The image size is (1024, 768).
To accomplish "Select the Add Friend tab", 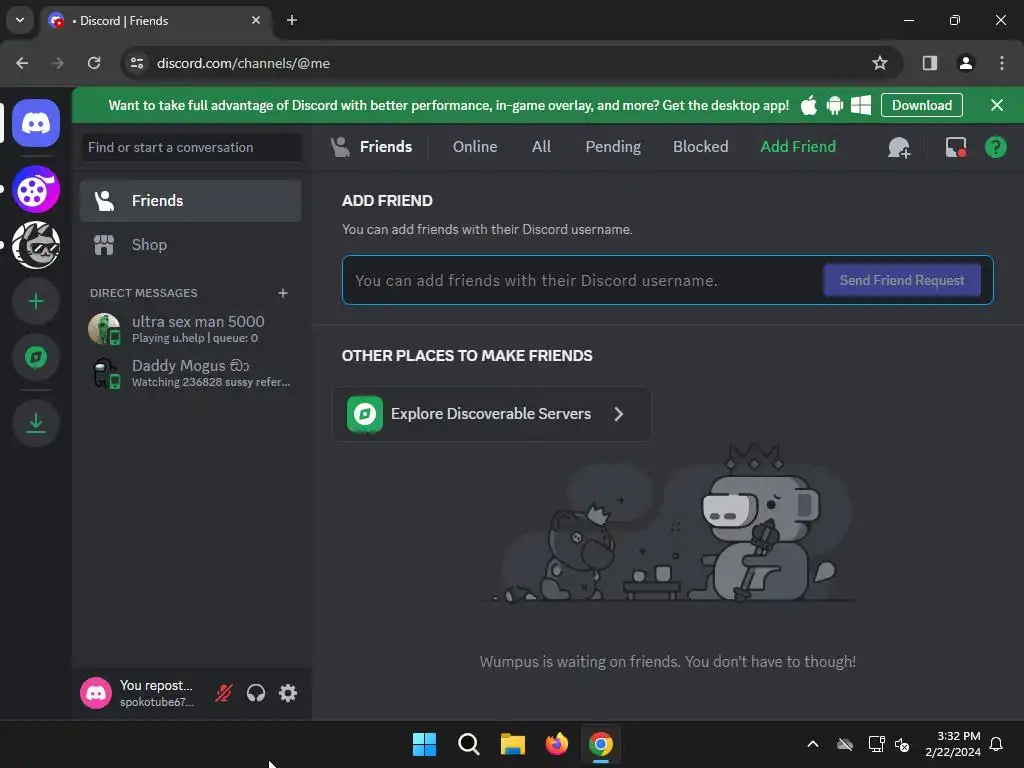I will [x=798, y=147].
